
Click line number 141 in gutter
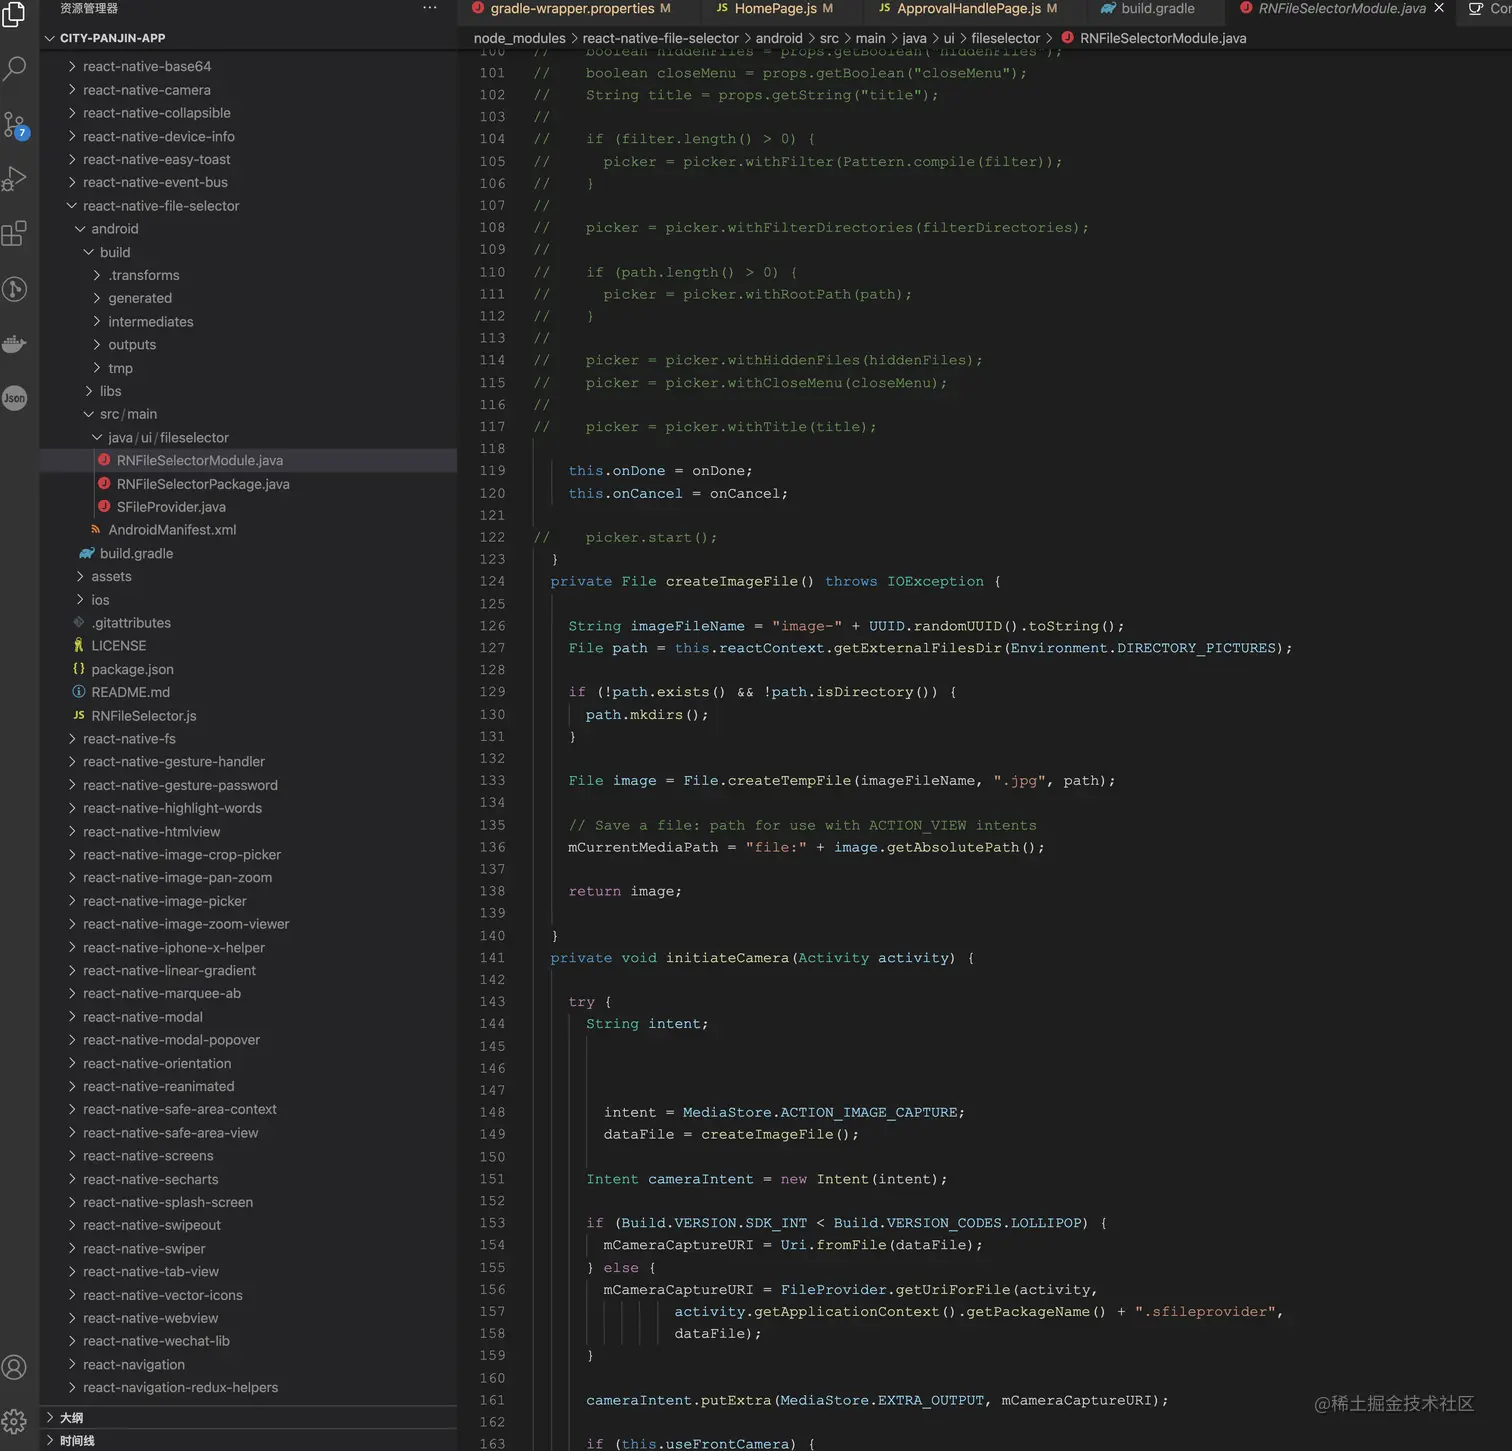[x=492, y=958]
